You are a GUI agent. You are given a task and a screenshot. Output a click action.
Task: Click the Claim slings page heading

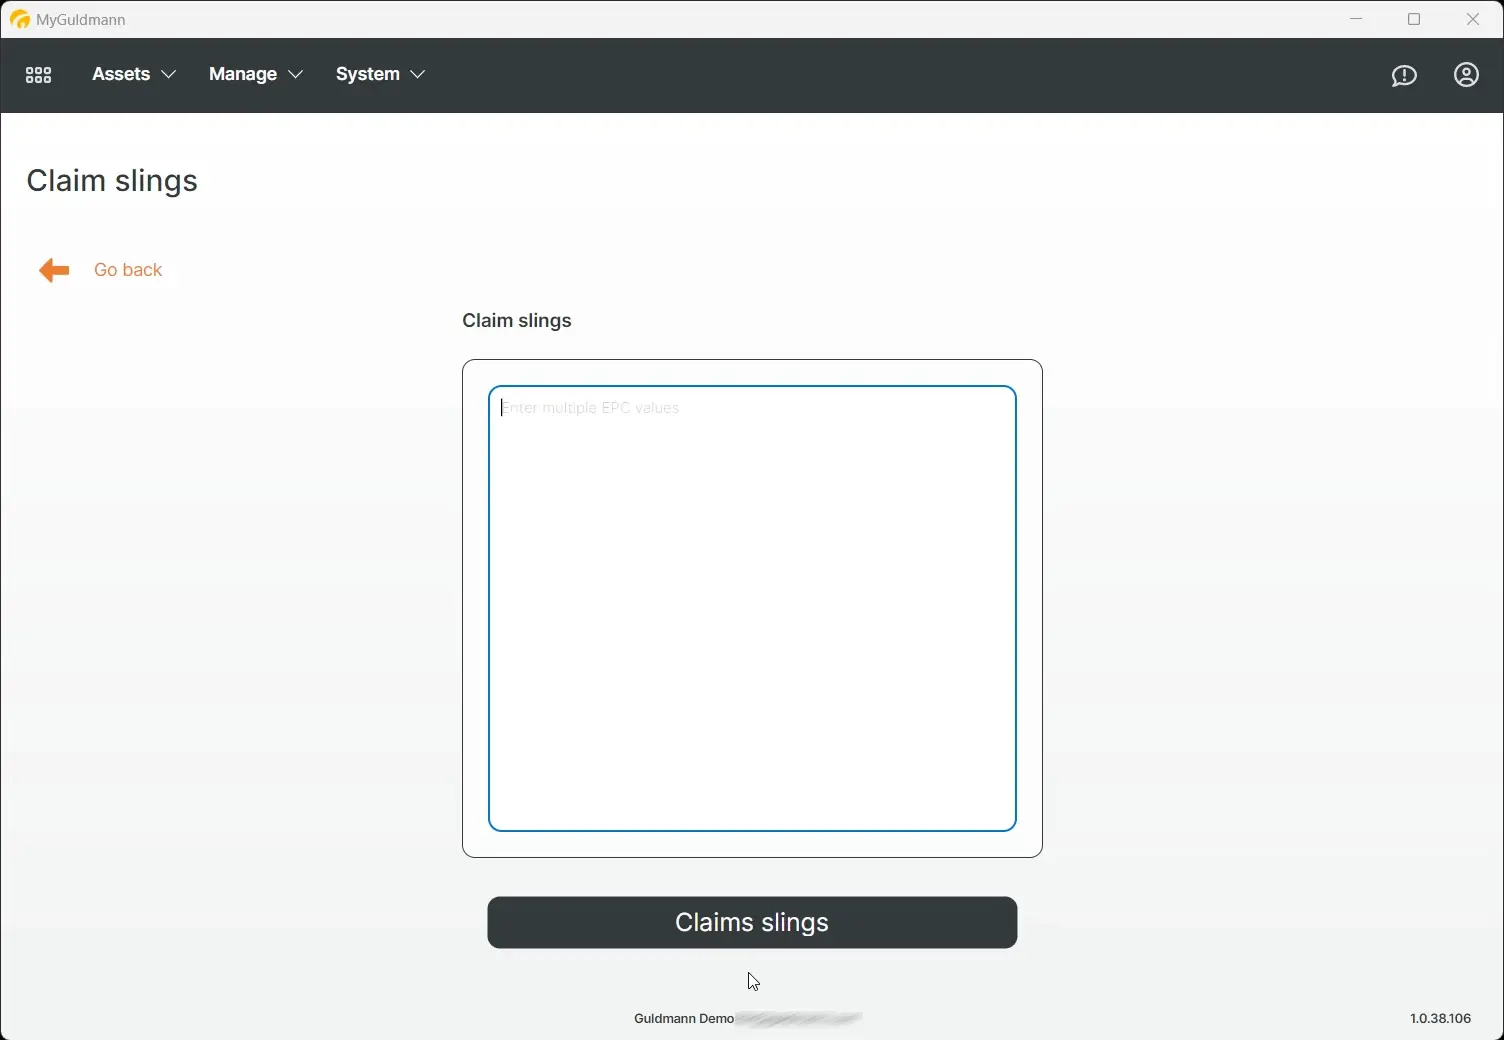point(112,181)
